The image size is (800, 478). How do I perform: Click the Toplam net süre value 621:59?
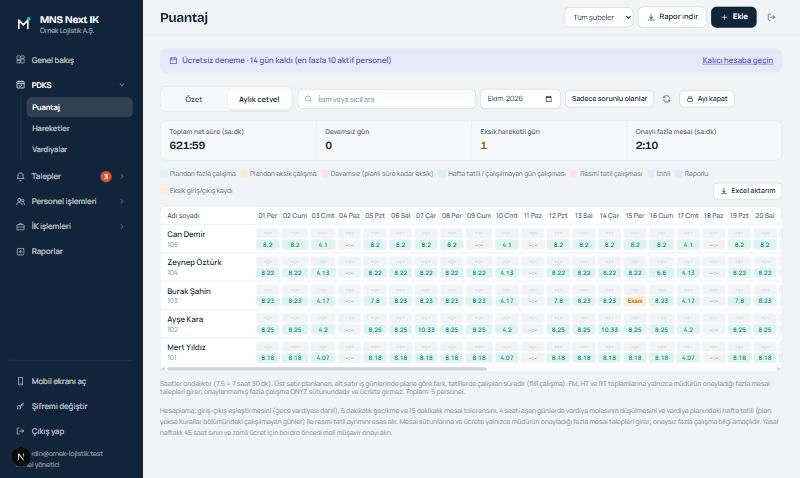click(x=187, y=145)
